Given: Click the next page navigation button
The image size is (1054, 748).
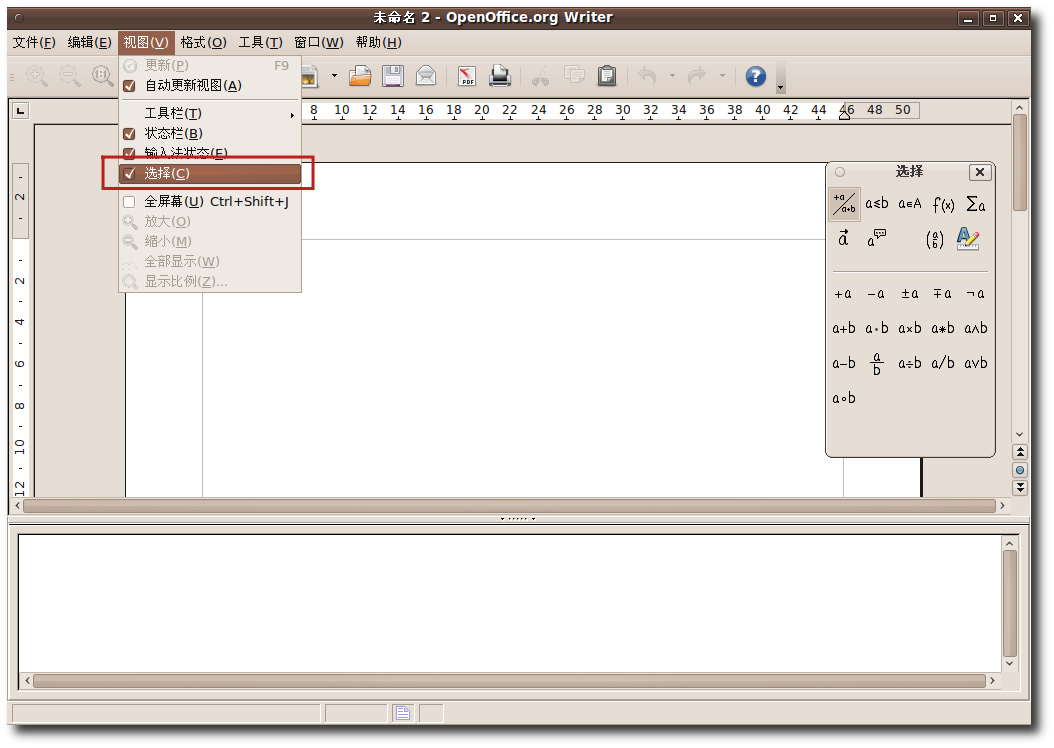Looking at the screenshot, I should tap(1020, 488).
